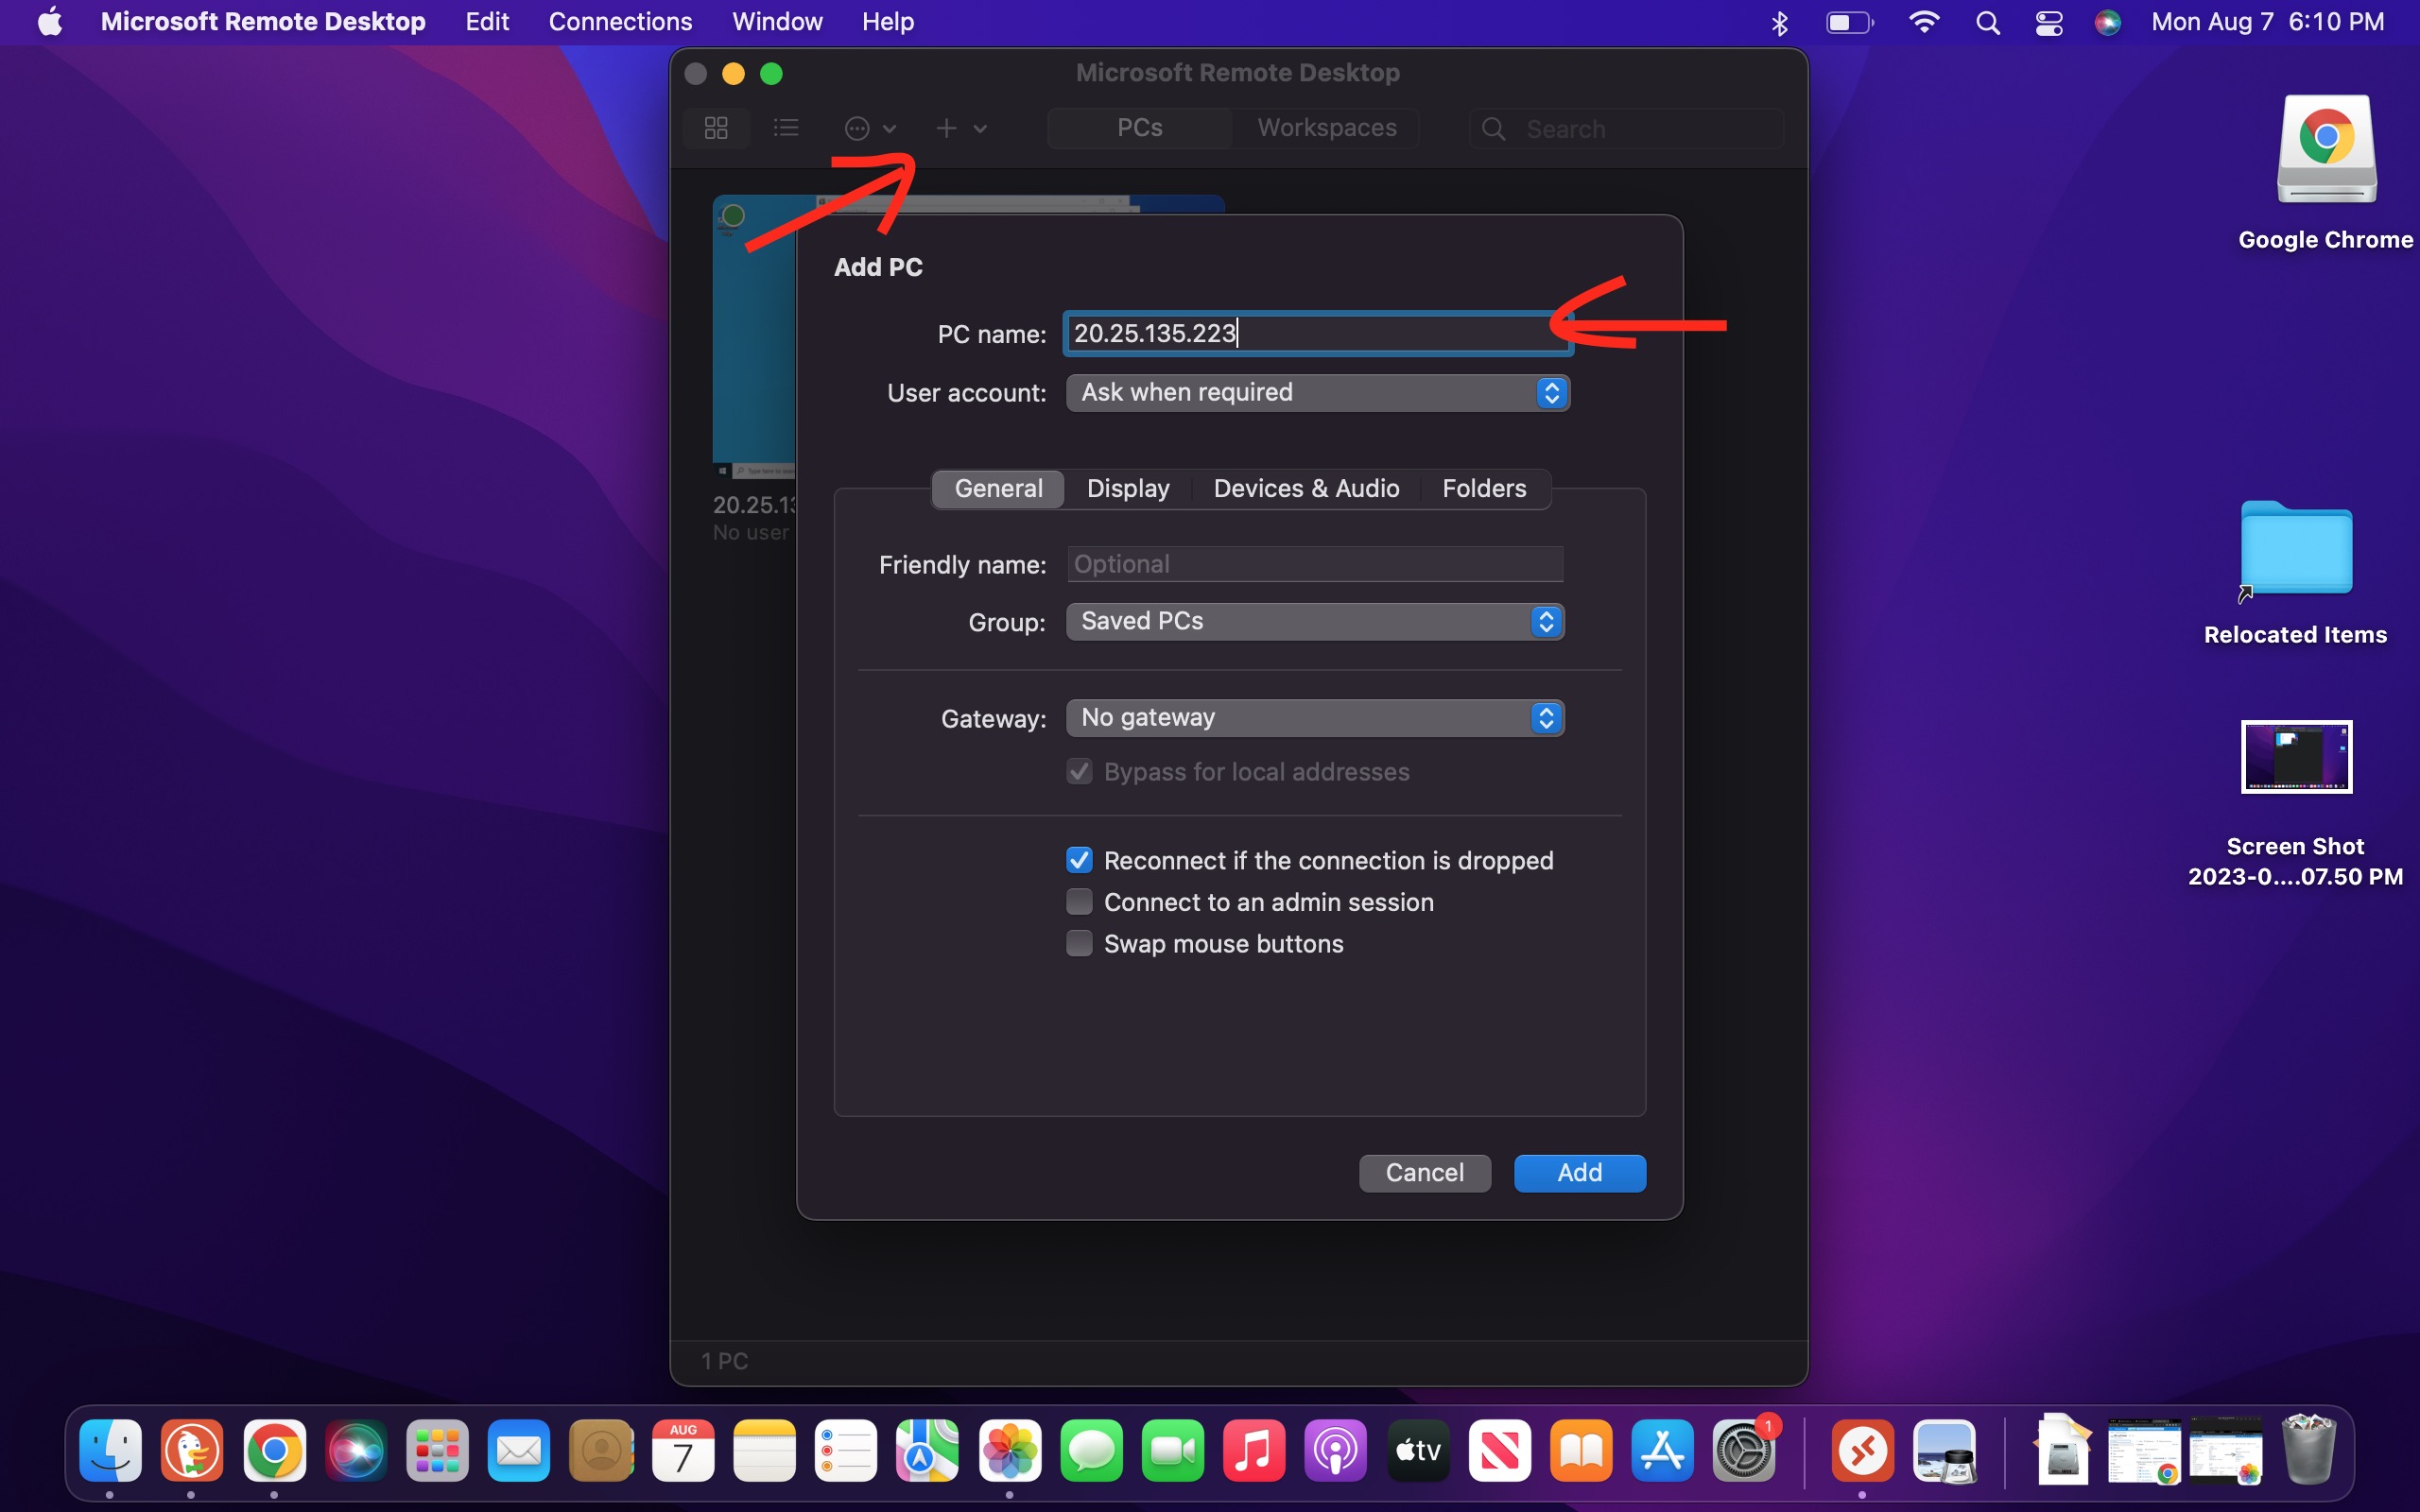Open the Devices & Audio tab
This screenshot has width=2420, height=1512.
click(x=1306, y=489)
